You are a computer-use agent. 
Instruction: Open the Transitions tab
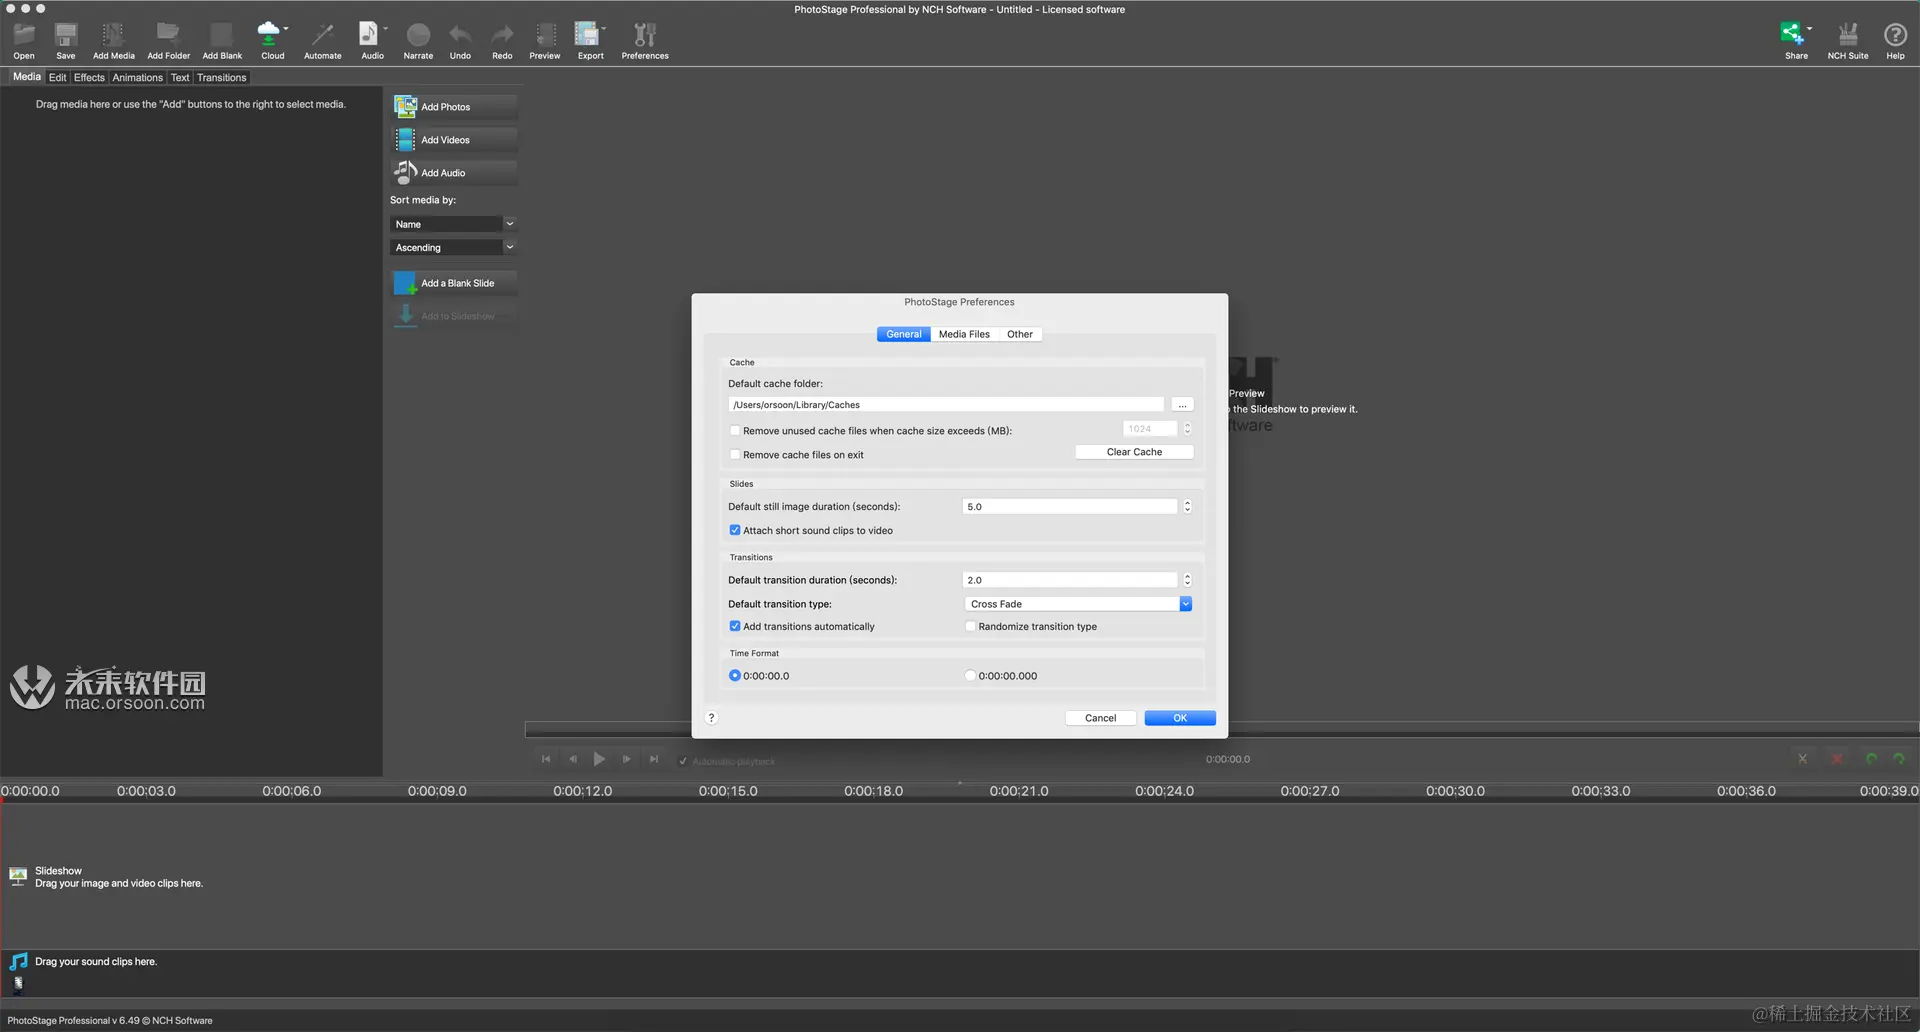click(221, 77)
